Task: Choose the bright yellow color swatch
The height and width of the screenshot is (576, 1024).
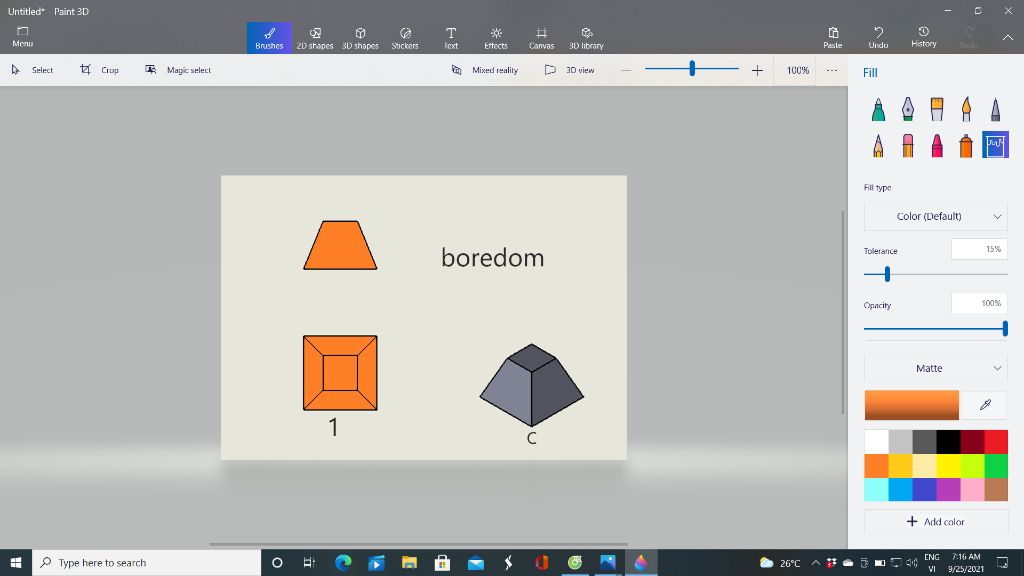Action: [x=948, y=466]
